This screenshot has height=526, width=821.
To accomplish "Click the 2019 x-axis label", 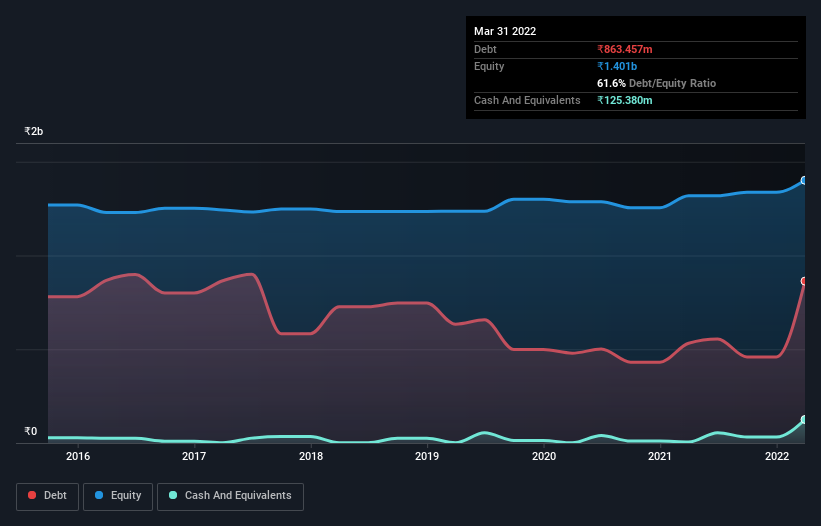I will (x=427, y=456).
